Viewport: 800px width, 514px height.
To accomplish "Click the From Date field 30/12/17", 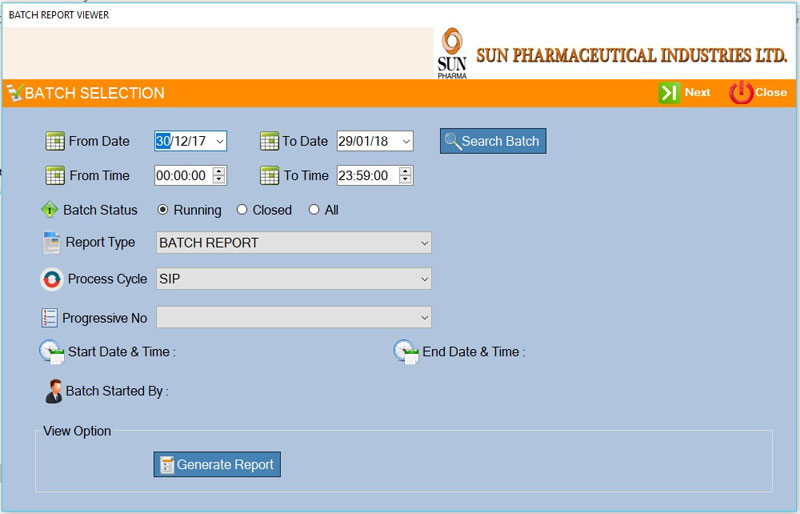I will 190,141.
